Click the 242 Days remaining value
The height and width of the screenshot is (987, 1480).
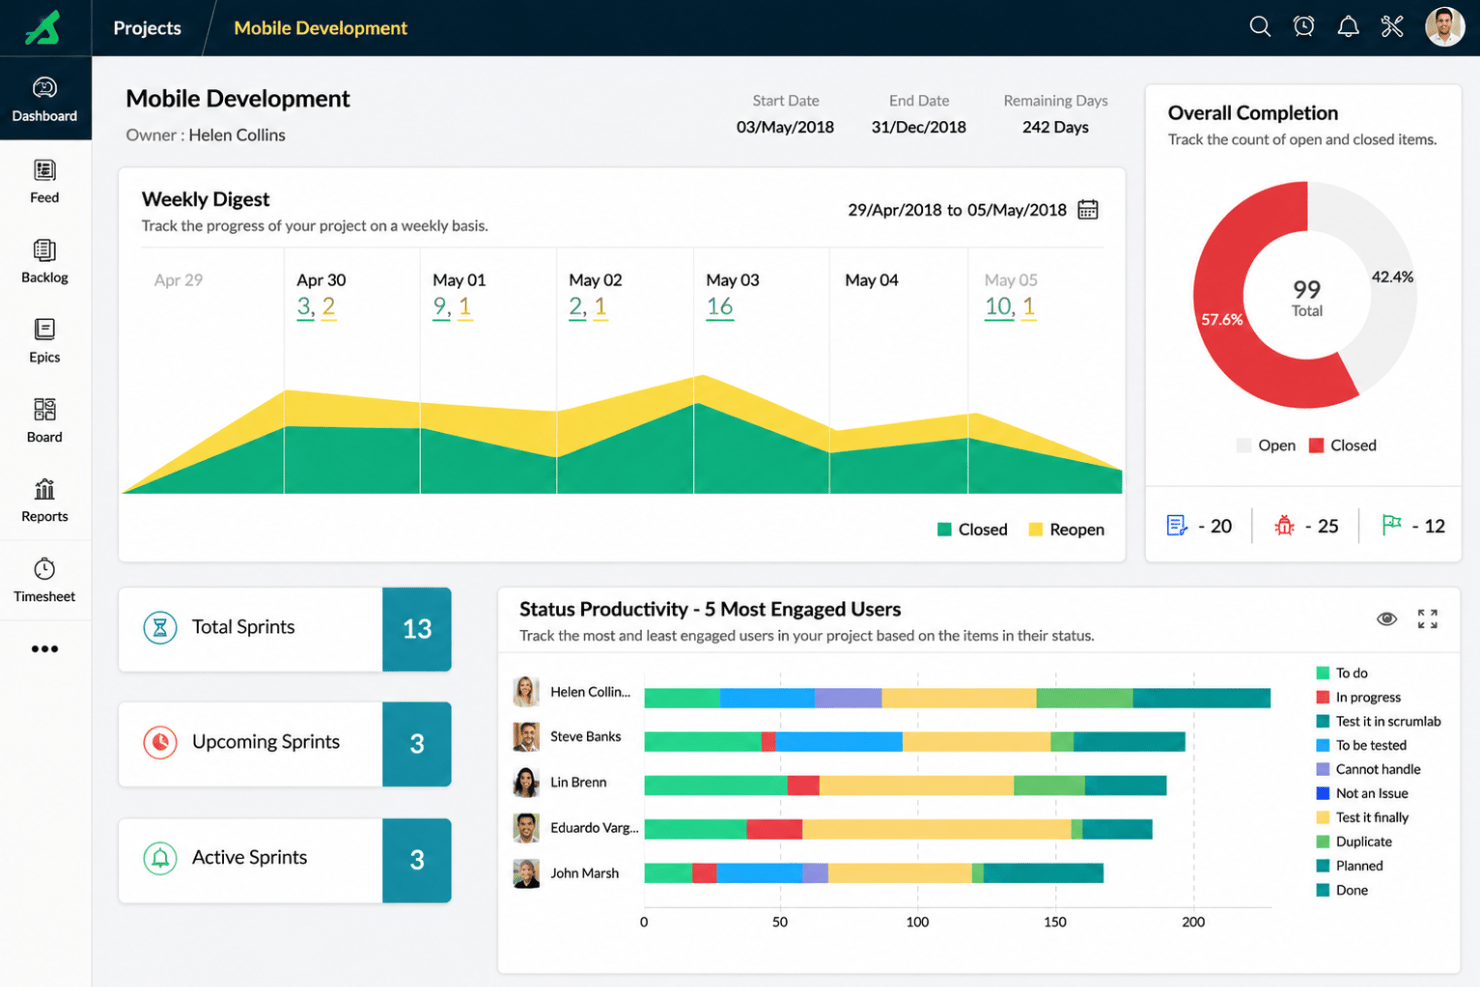(x=1055, y=127)
